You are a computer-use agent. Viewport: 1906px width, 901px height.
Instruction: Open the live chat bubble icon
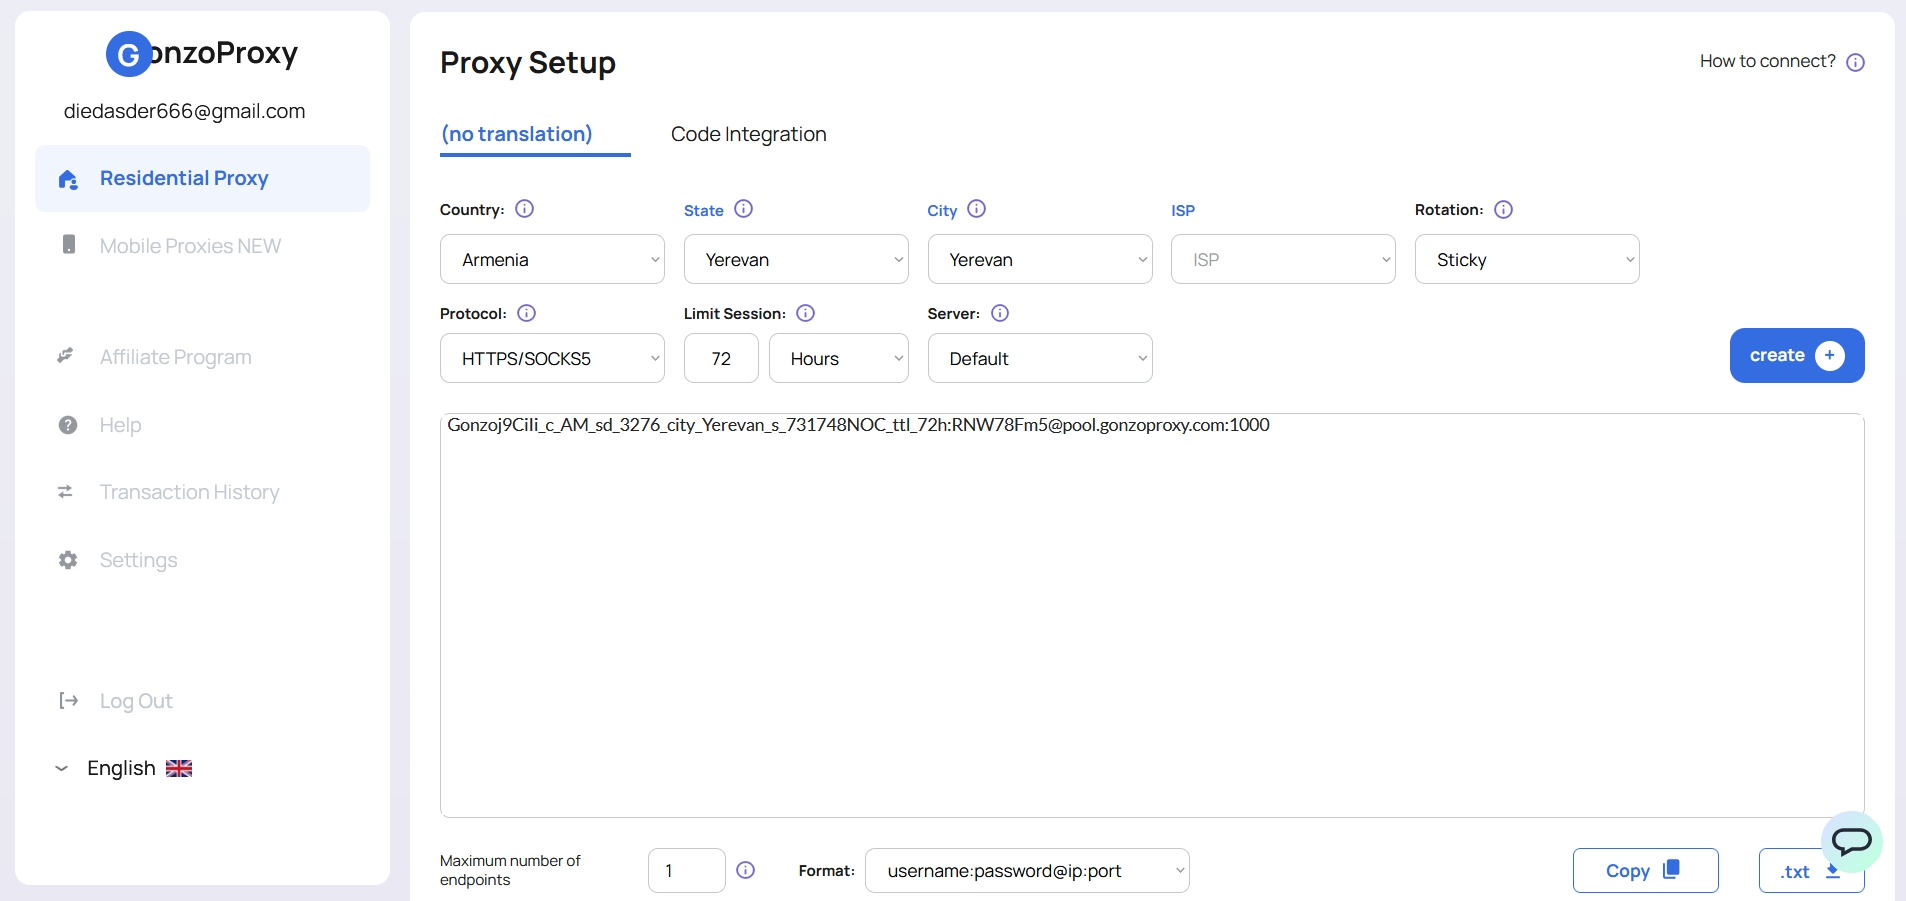(x=1851, y=841)
